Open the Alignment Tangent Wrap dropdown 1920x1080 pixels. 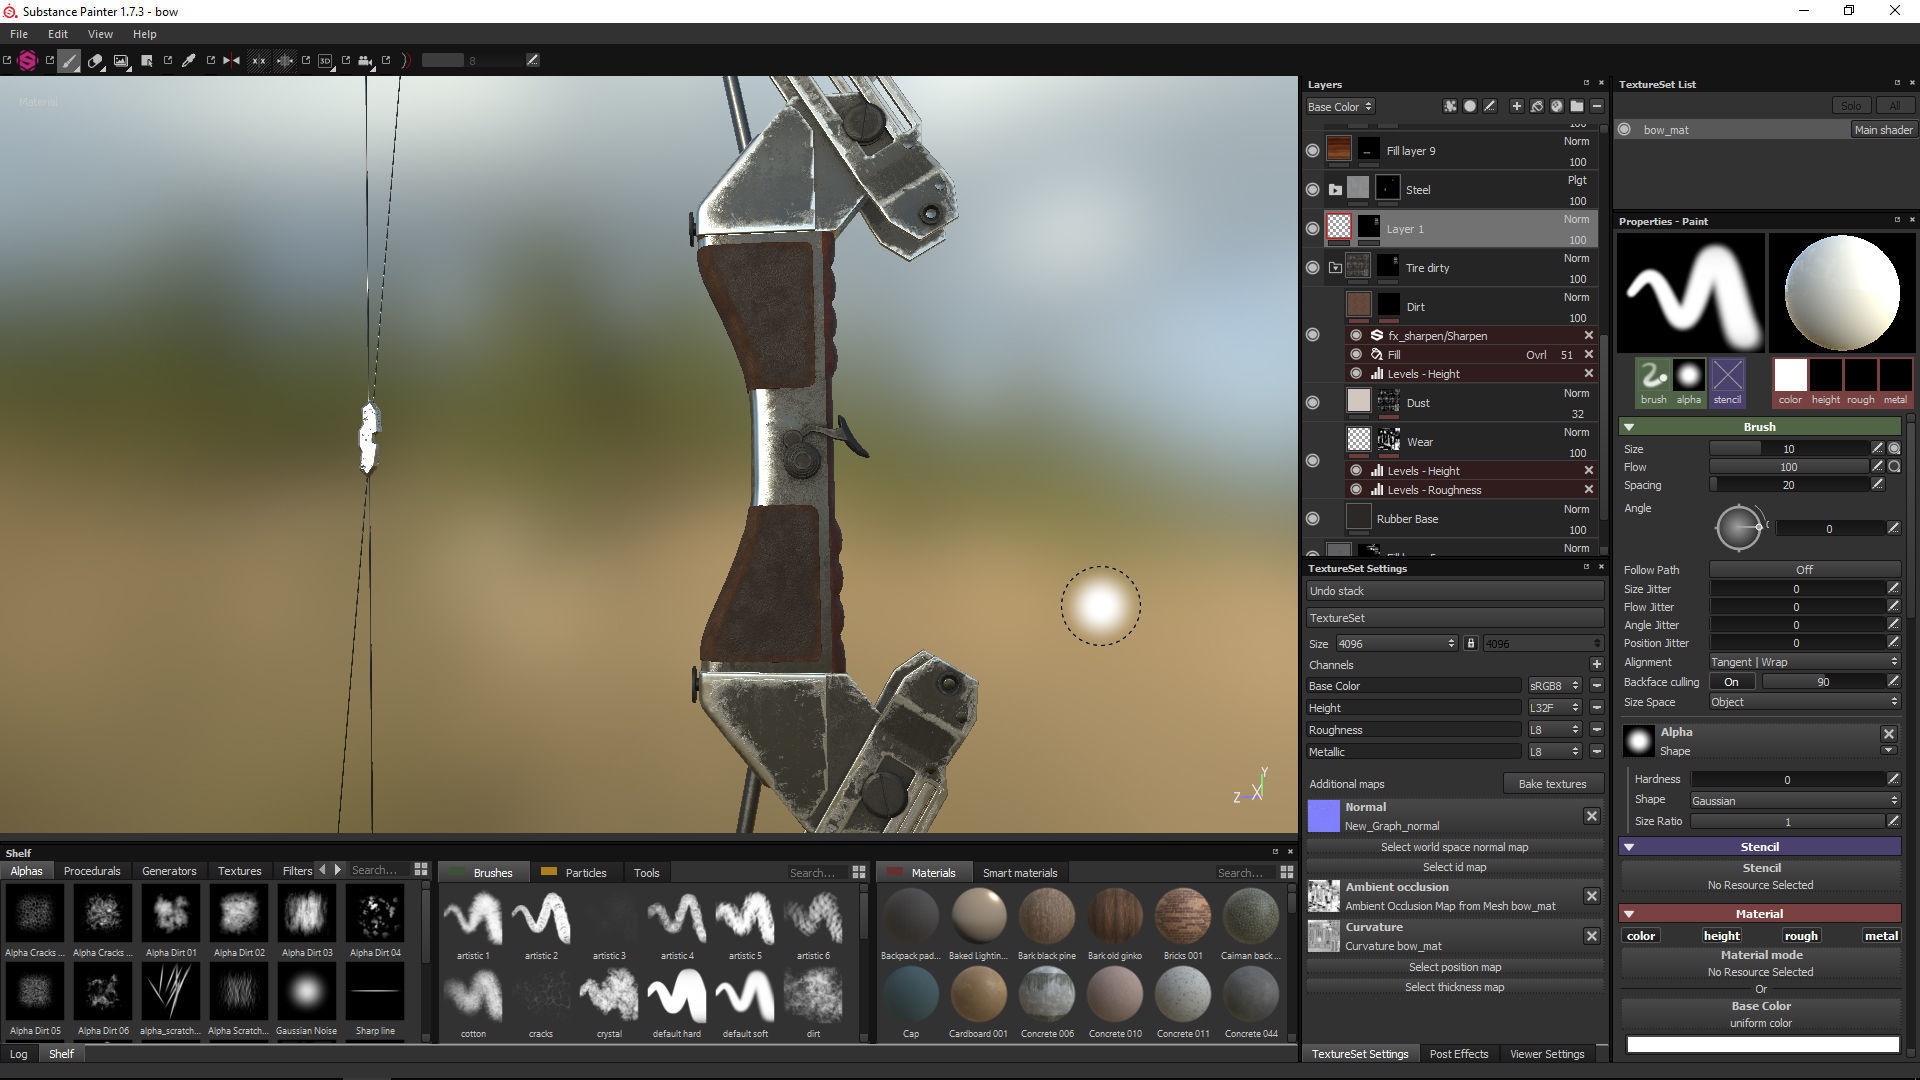(x=1803, y=662)
